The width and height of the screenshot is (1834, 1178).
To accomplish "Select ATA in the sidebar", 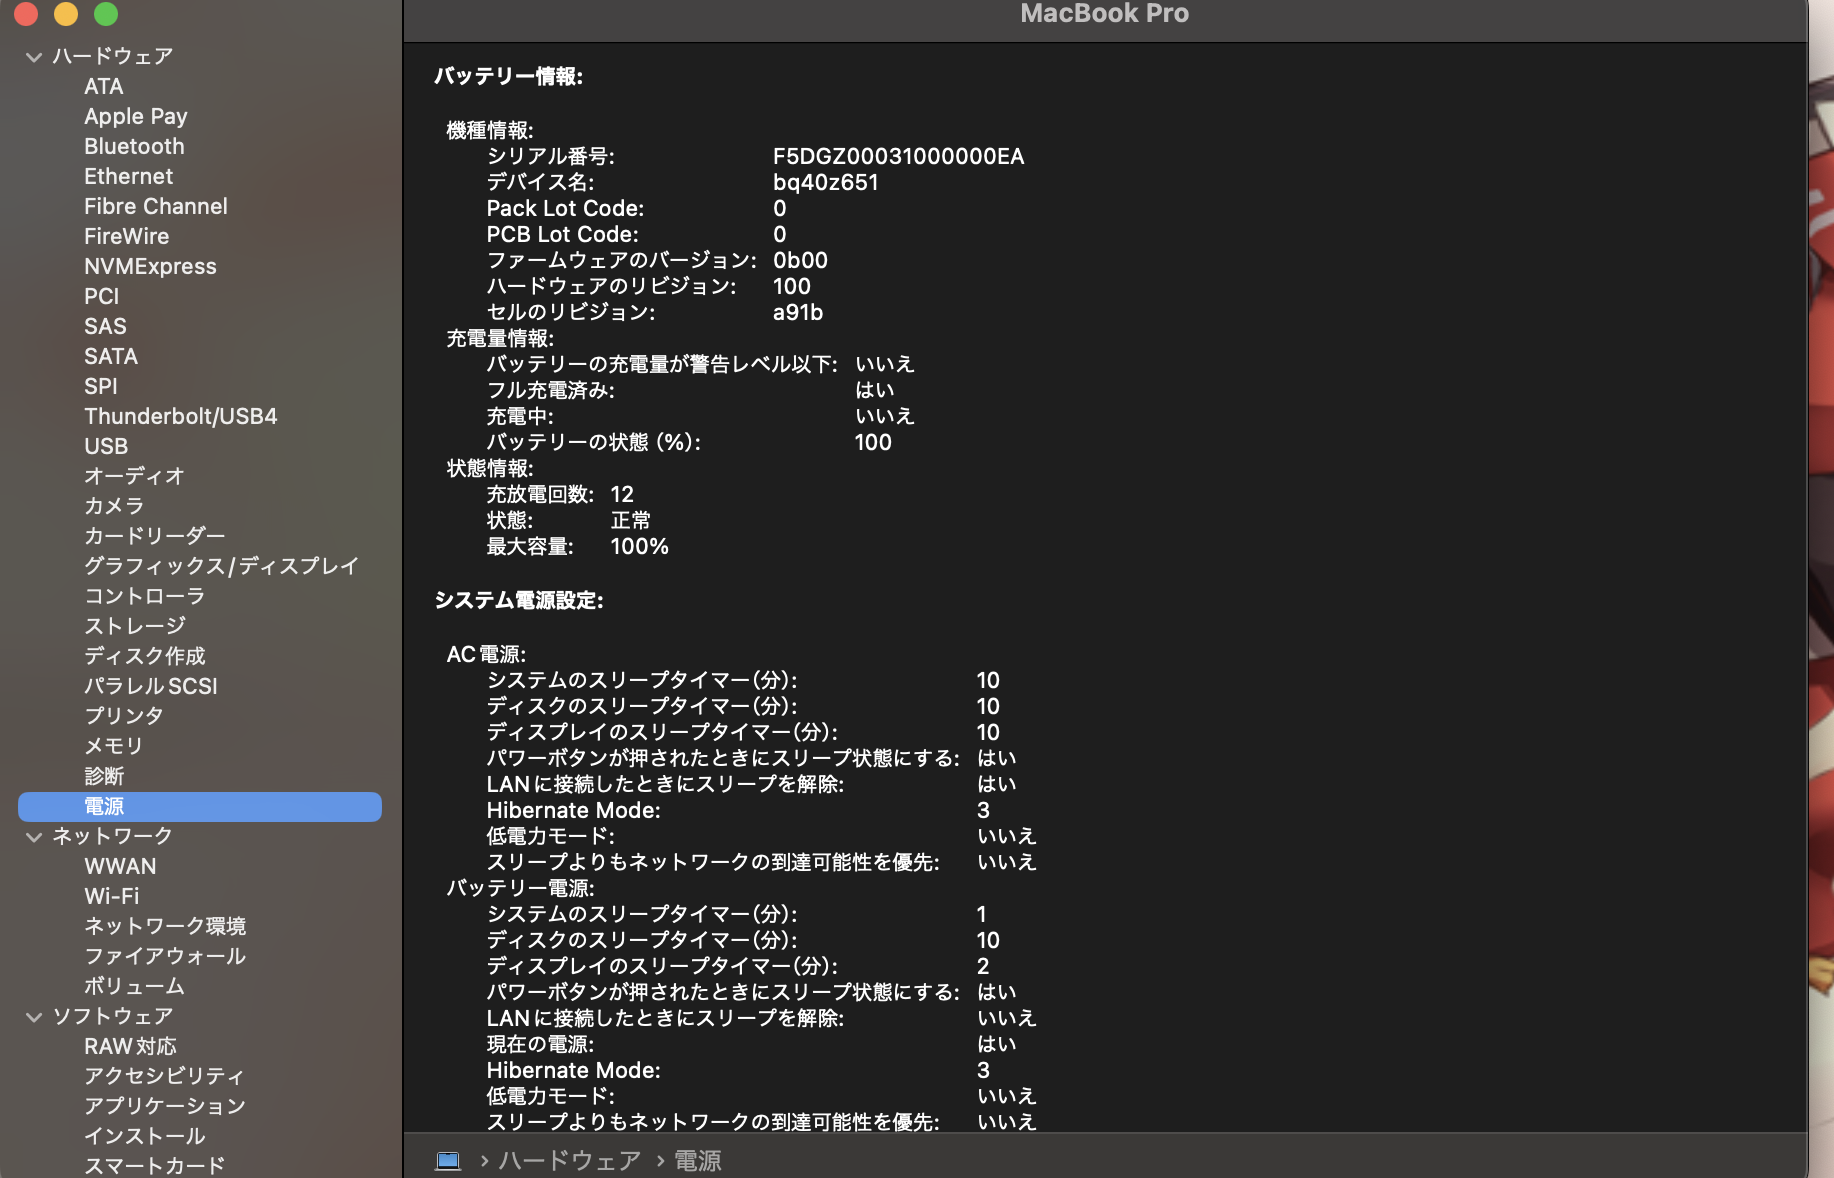I will point(104,87).
